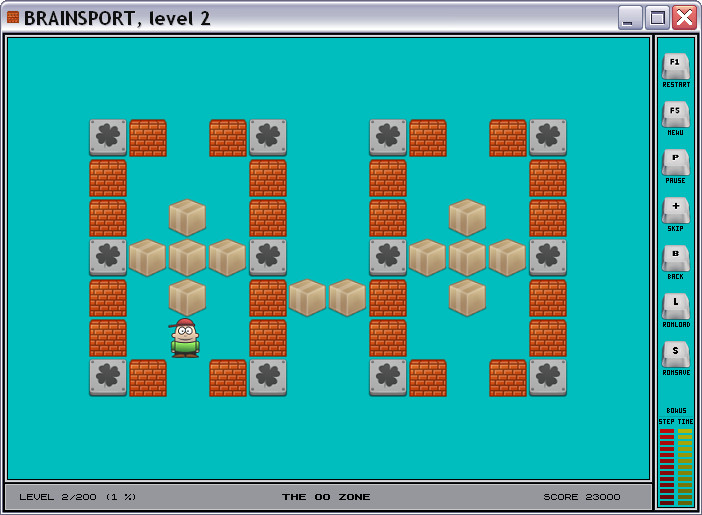Click the top-left clover tile of the left room
The image size is (702, 515).
[x=108, y=137]
